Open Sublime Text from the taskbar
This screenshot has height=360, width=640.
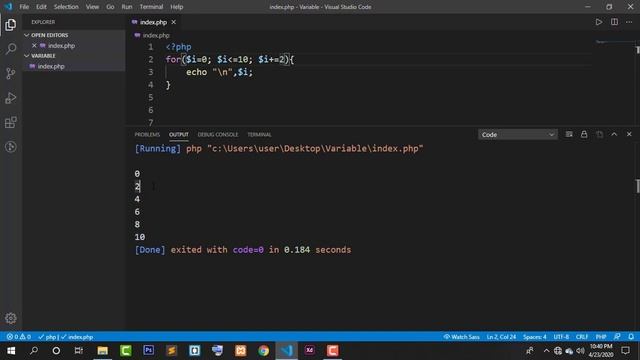(x=171, y=351)
